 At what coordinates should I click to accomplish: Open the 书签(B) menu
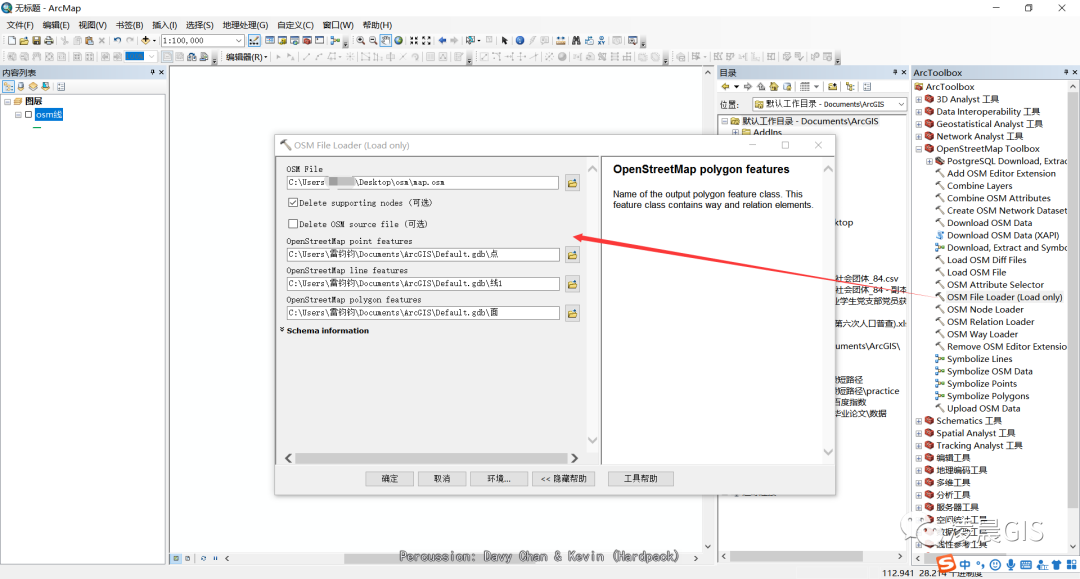pyautogui.click(x=129, y=25)
